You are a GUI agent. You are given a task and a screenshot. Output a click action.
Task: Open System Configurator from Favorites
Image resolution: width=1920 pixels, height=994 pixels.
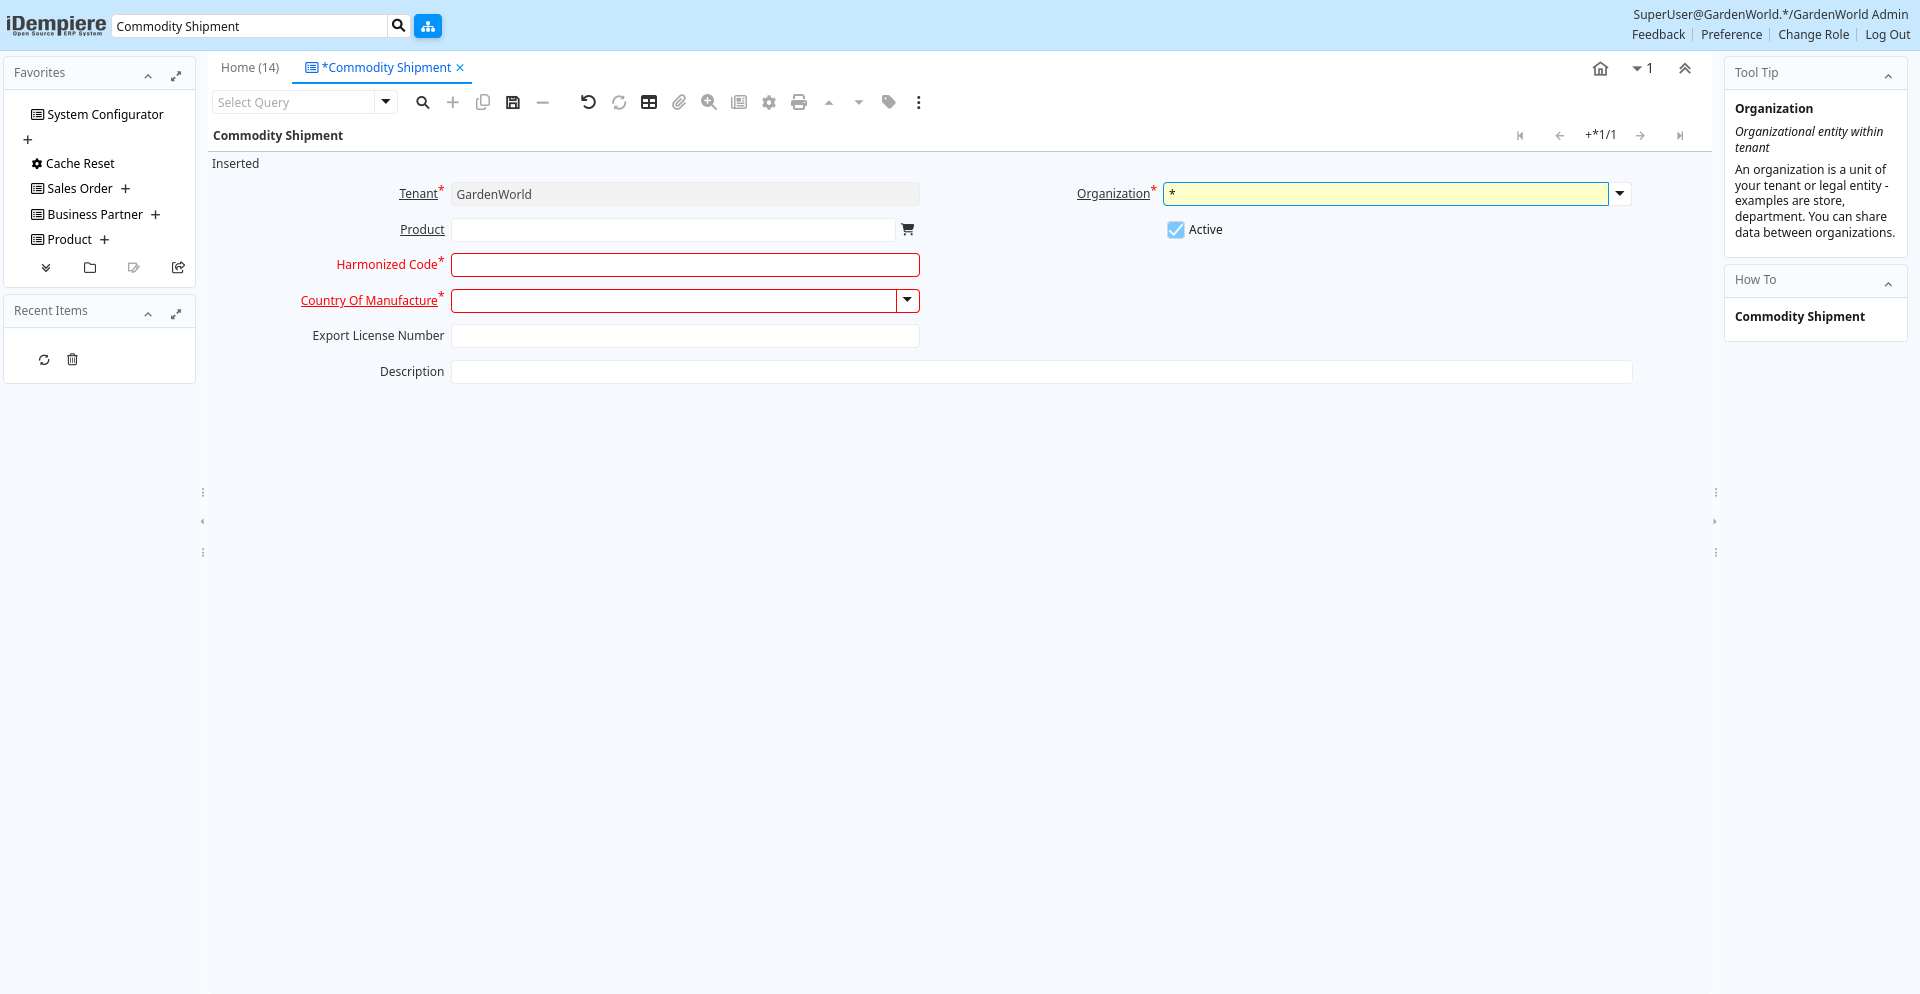pos(105,115)
